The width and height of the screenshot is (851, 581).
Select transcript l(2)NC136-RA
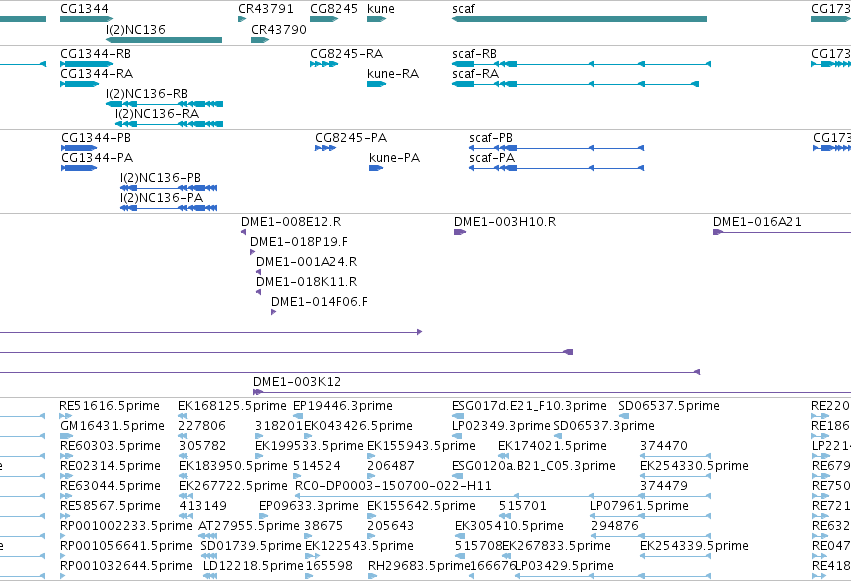pos(169,124)
